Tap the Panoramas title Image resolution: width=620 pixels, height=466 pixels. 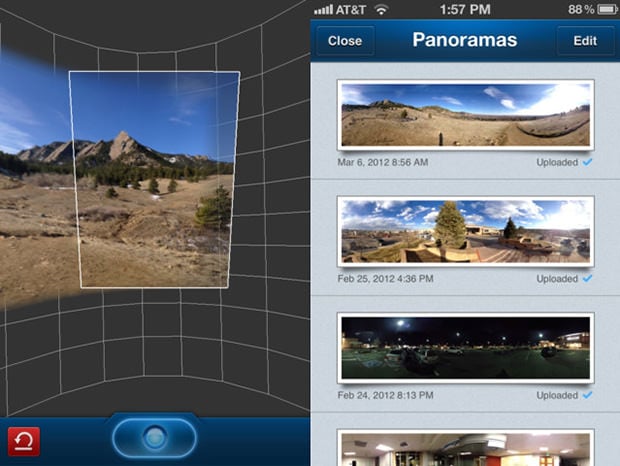tap(465, 40)
